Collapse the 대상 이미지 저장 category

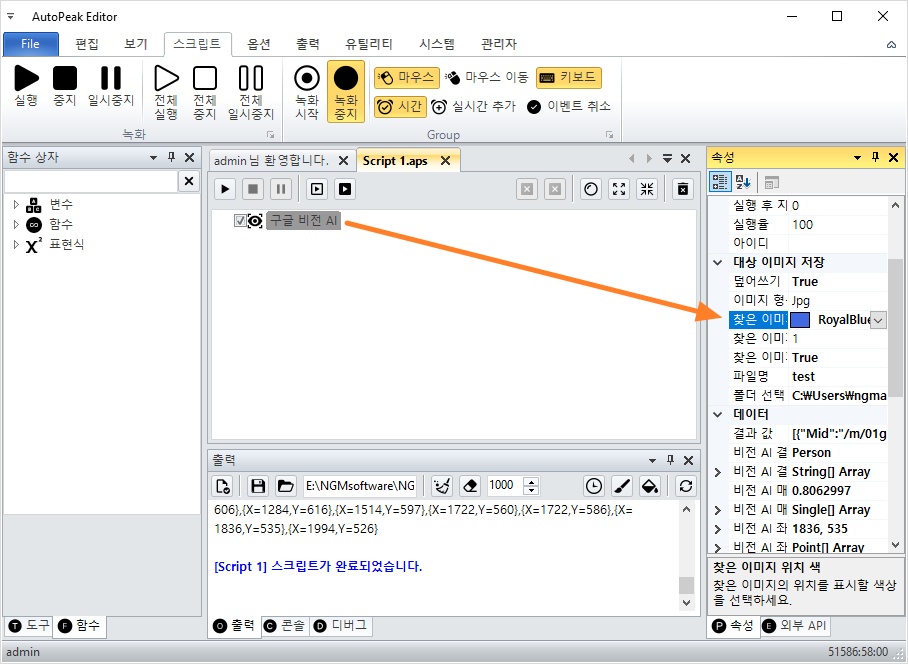pos(717,262)
